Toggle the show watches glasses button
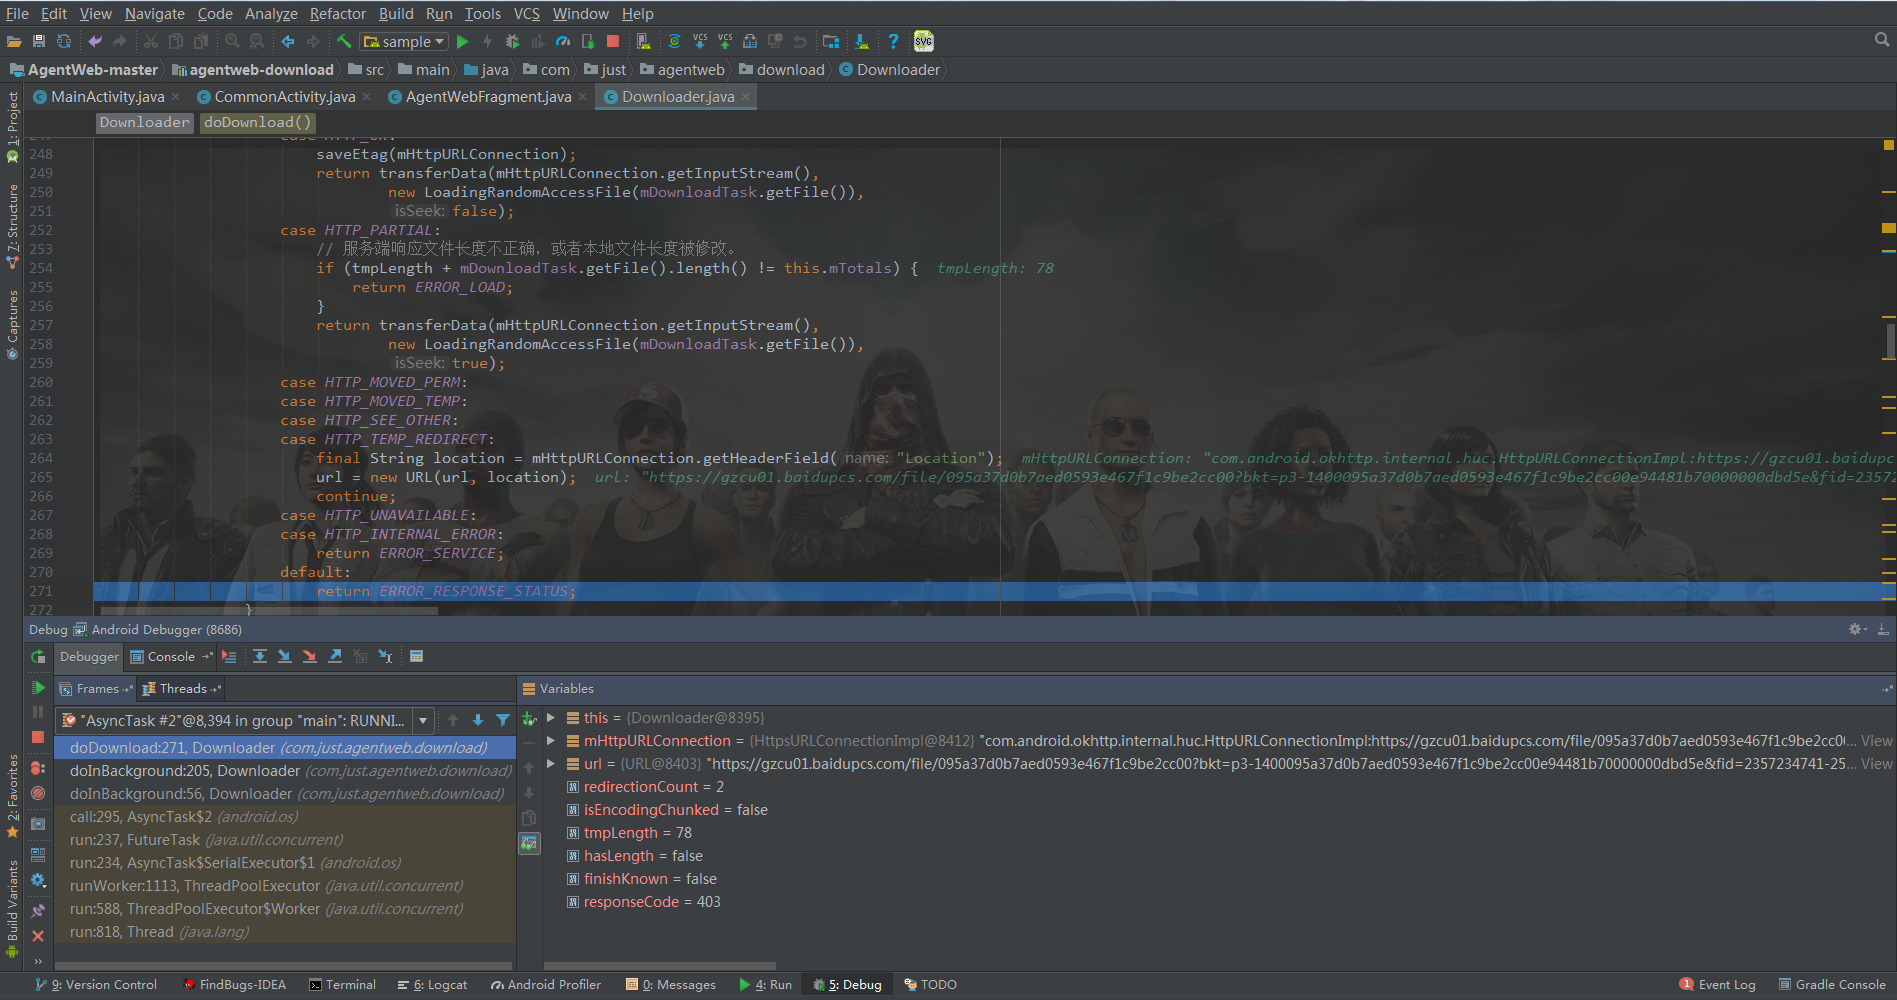The image size is (1897, 1000). point(529,843)
